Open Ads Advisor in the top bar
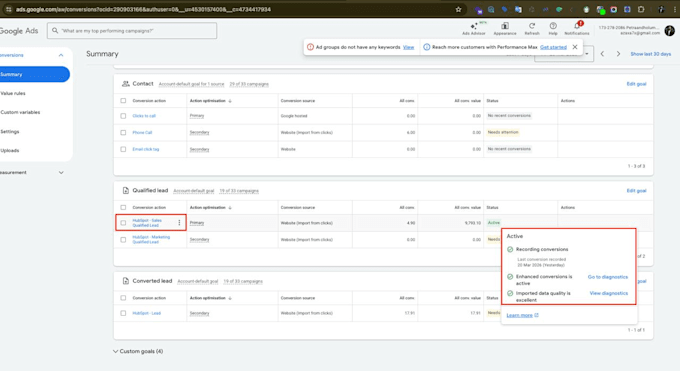Screen dimensions: 680x371 pos(474,29)
